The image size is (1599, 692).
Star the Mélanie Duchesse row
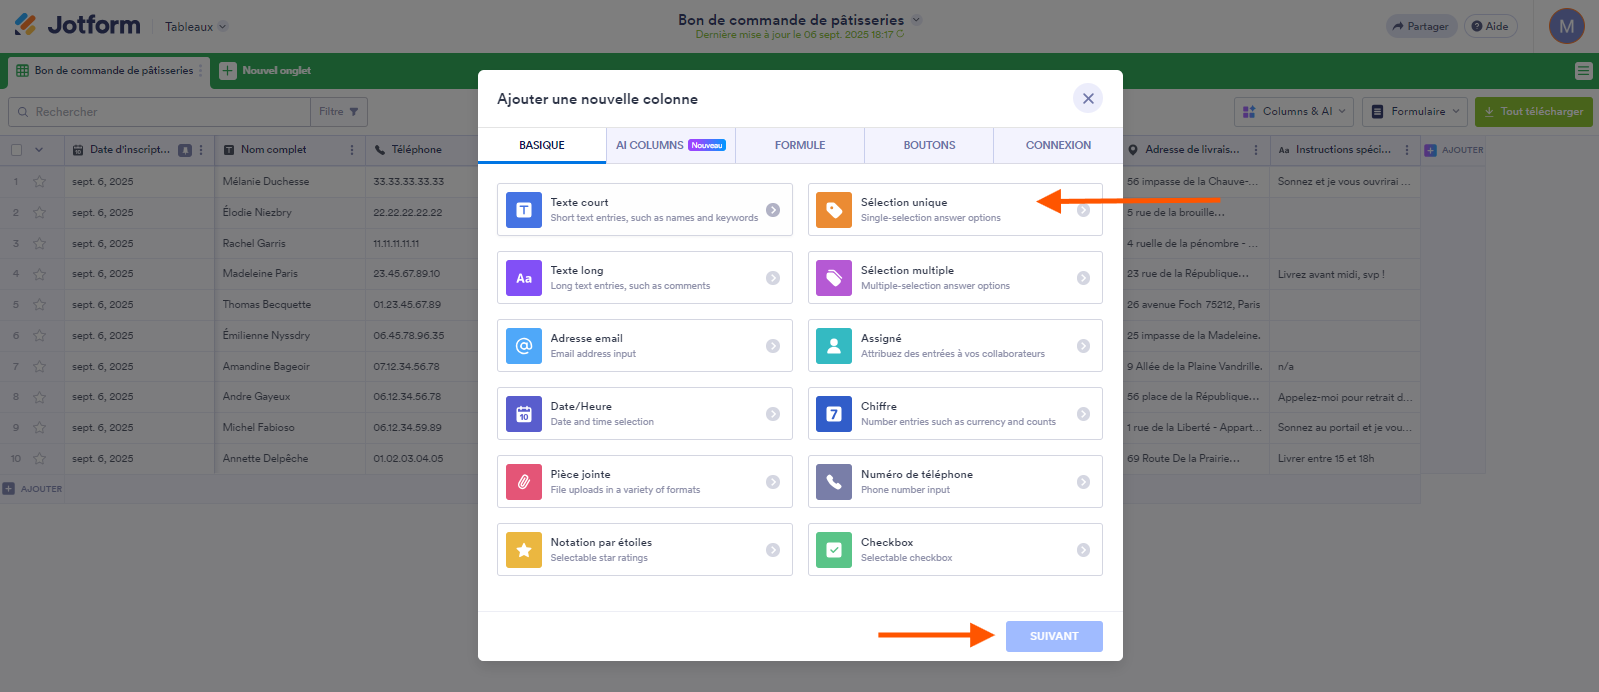pyautogui.click(x=40, y=182)
